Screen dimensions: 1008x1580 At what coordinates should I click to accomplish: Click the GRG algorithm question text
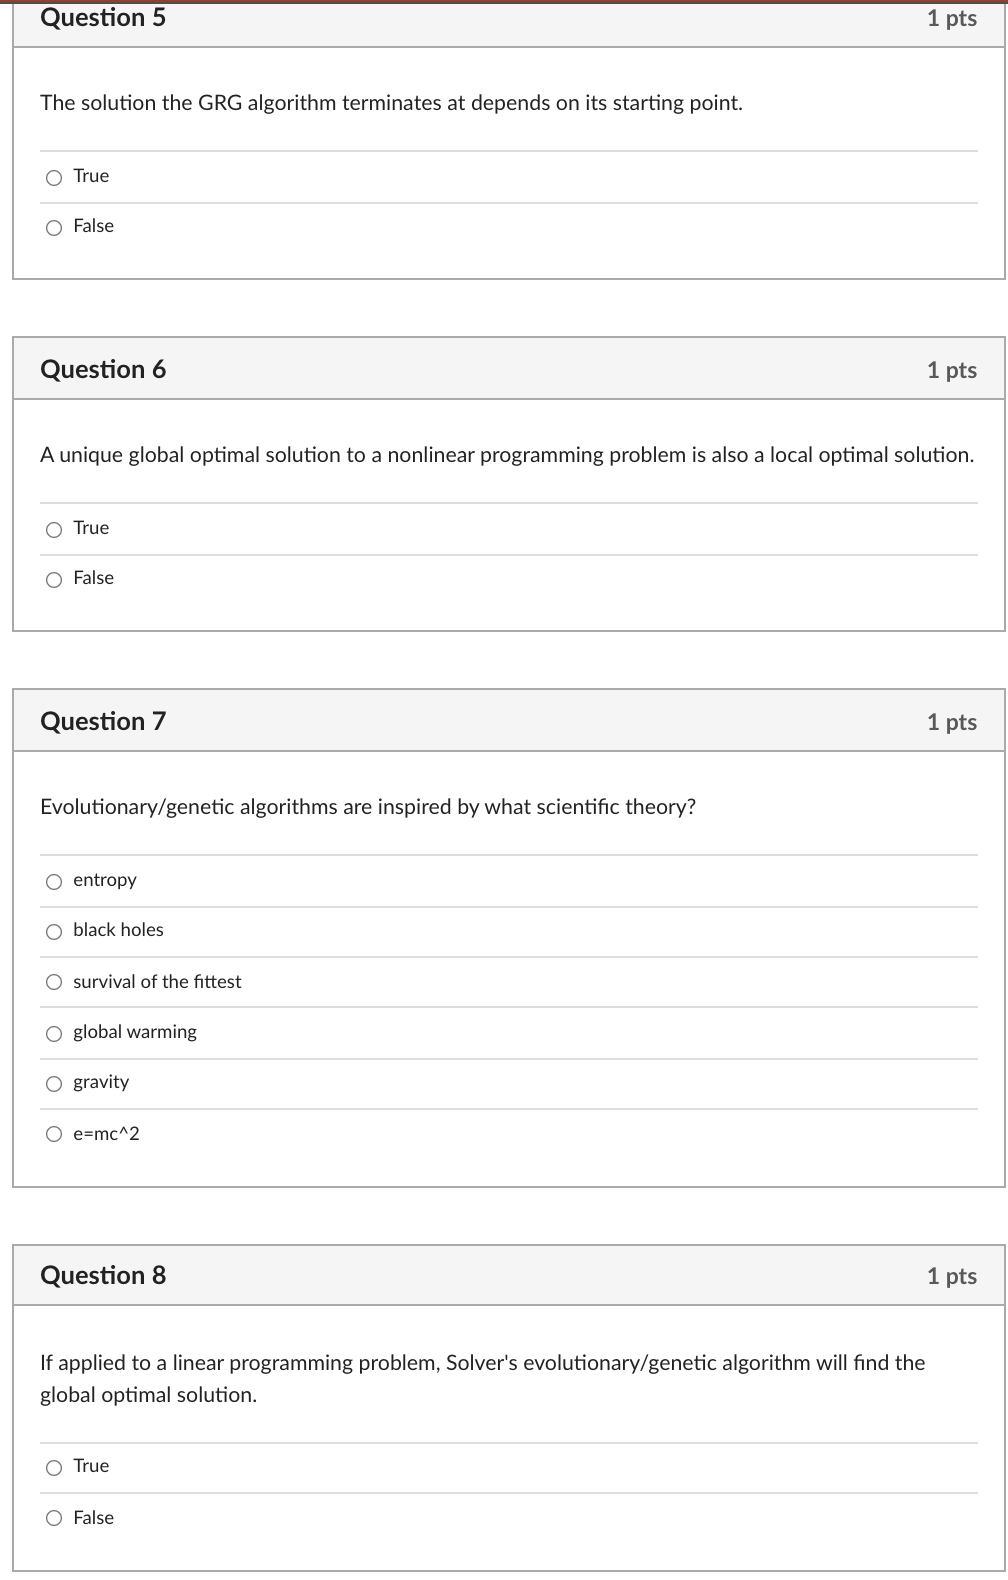[x=391, y=102]
